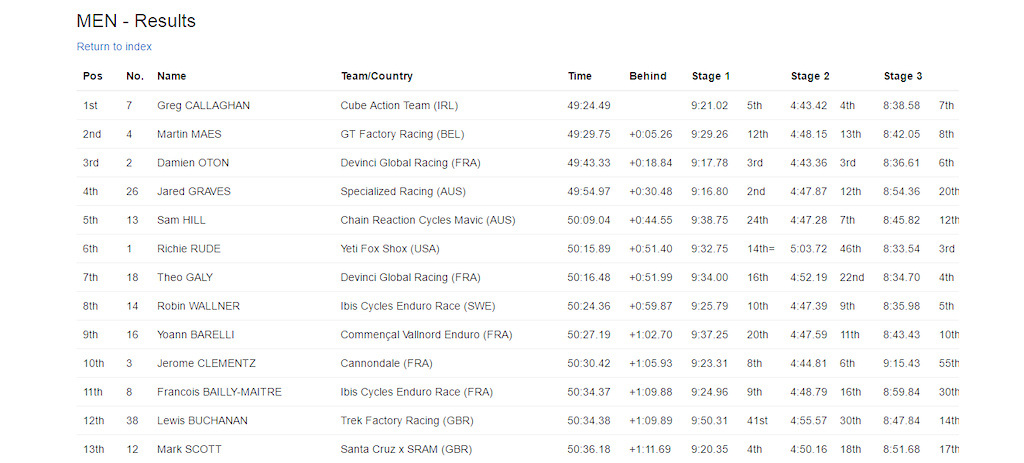Select the Commençal Vallnord Enduro (FRA) cell
The width and height of the screenshot is (1024, 463).
pyautogui.click(x=426, y=335)
